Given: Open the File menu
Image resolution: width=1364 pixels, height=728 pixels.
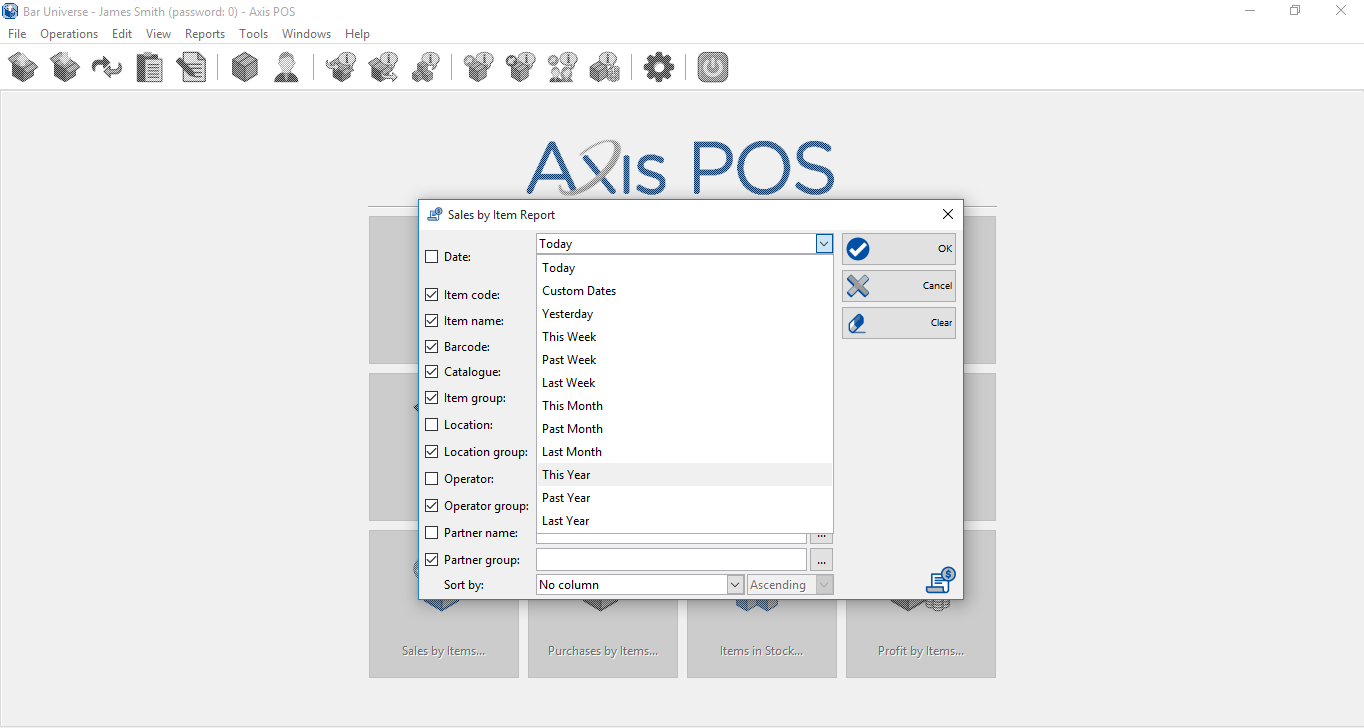Looking at the screenshot, I should (17, 34).
